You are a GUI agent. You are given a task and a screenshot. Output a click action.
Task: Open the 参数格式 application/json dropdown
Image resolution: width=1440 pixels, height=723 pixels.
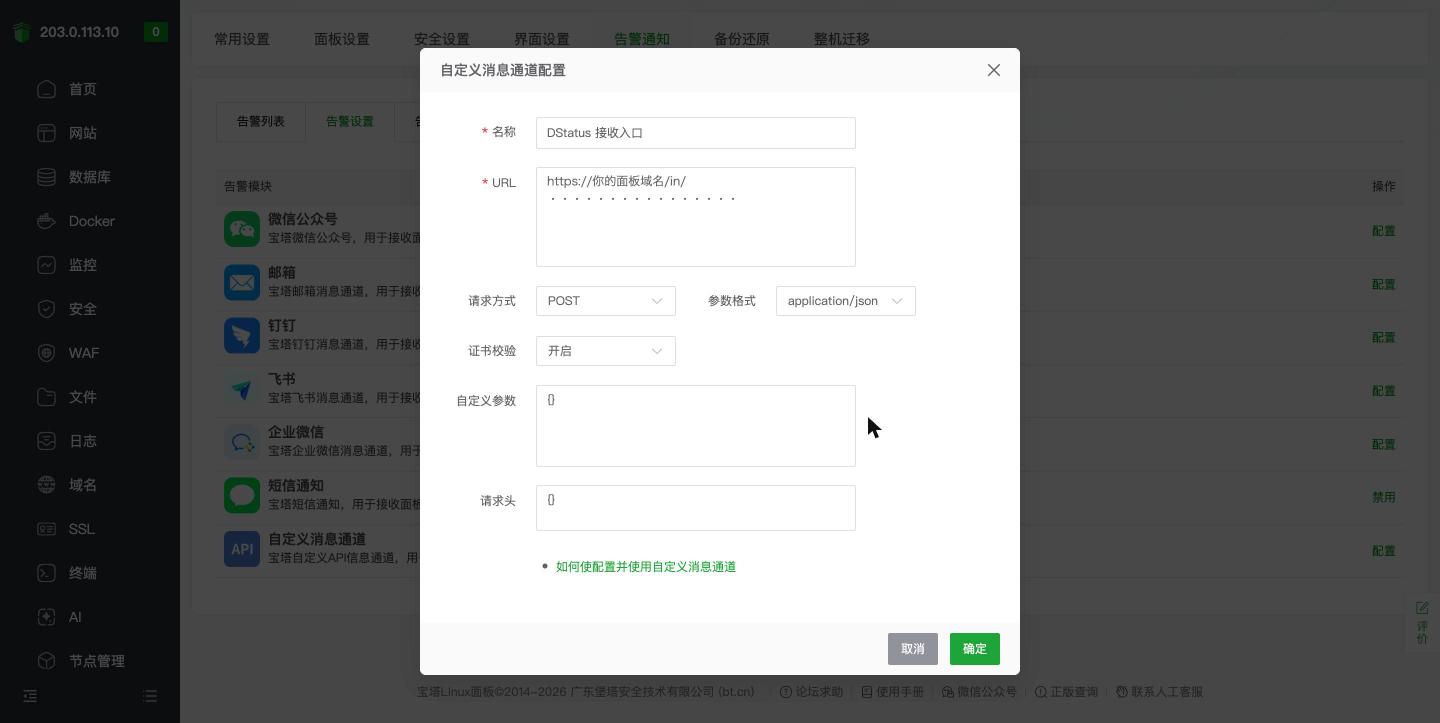(x=846, y=301)
